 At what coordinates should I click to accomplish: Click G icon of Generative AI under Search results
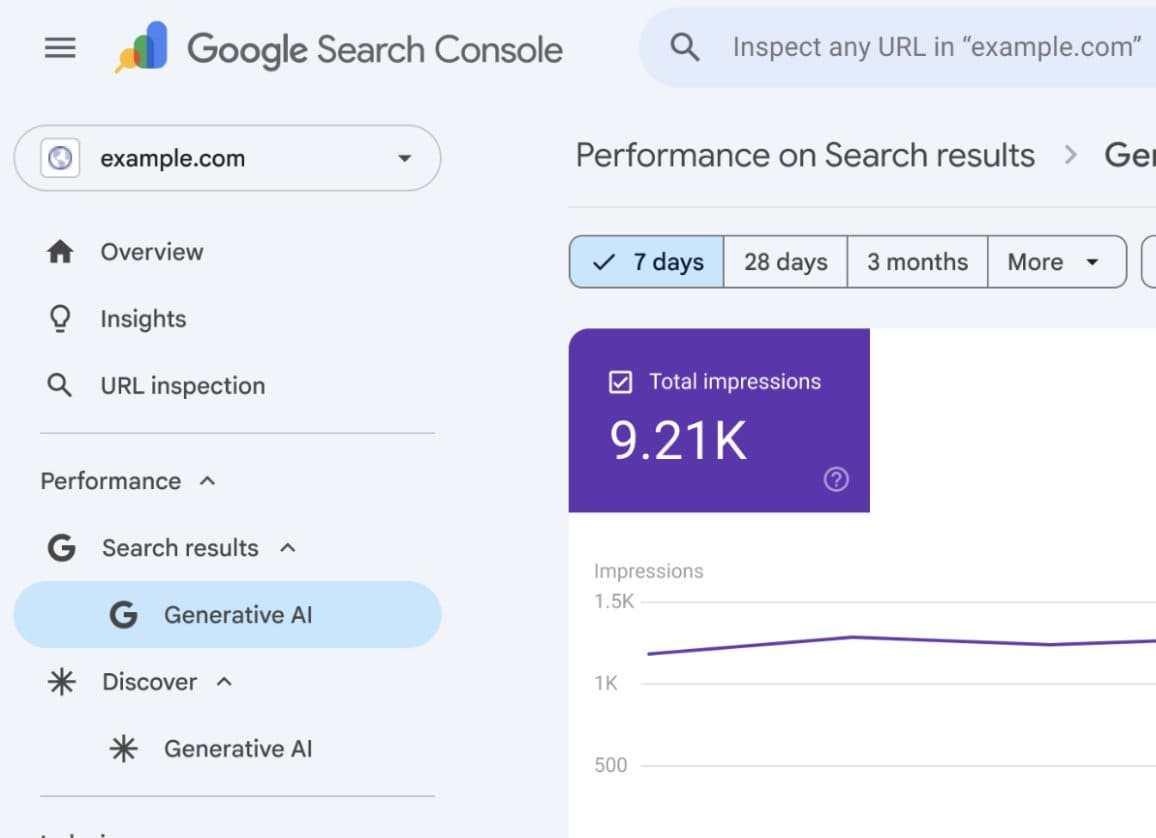pyautogui.click(x=123, y=615)
